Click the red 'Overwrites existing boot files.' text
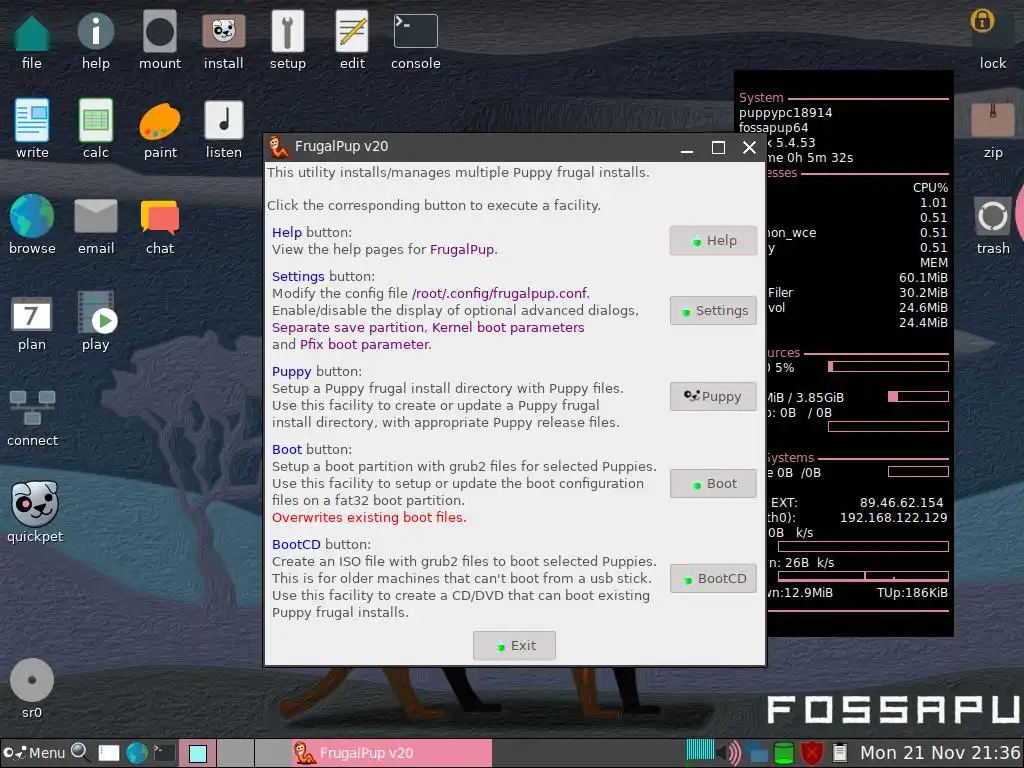Screen dimensions: 1024x768 point(369,518)
